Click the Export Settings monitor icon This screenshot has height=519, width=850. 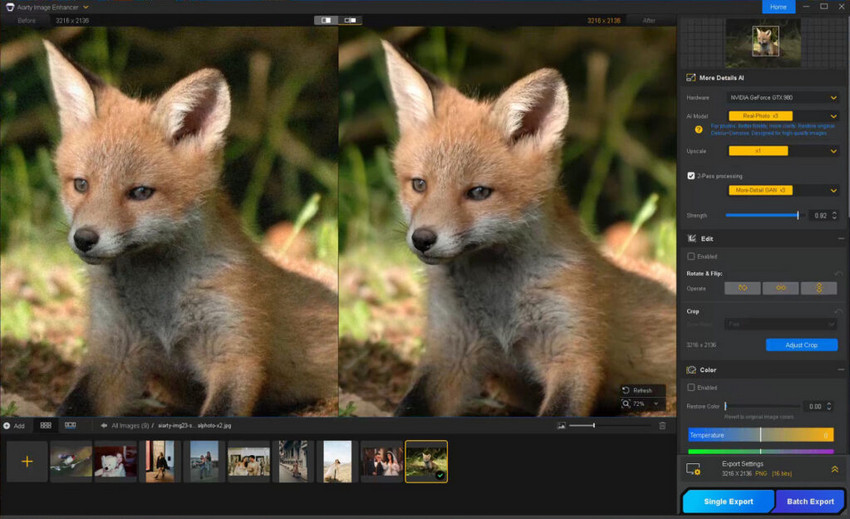693,469
